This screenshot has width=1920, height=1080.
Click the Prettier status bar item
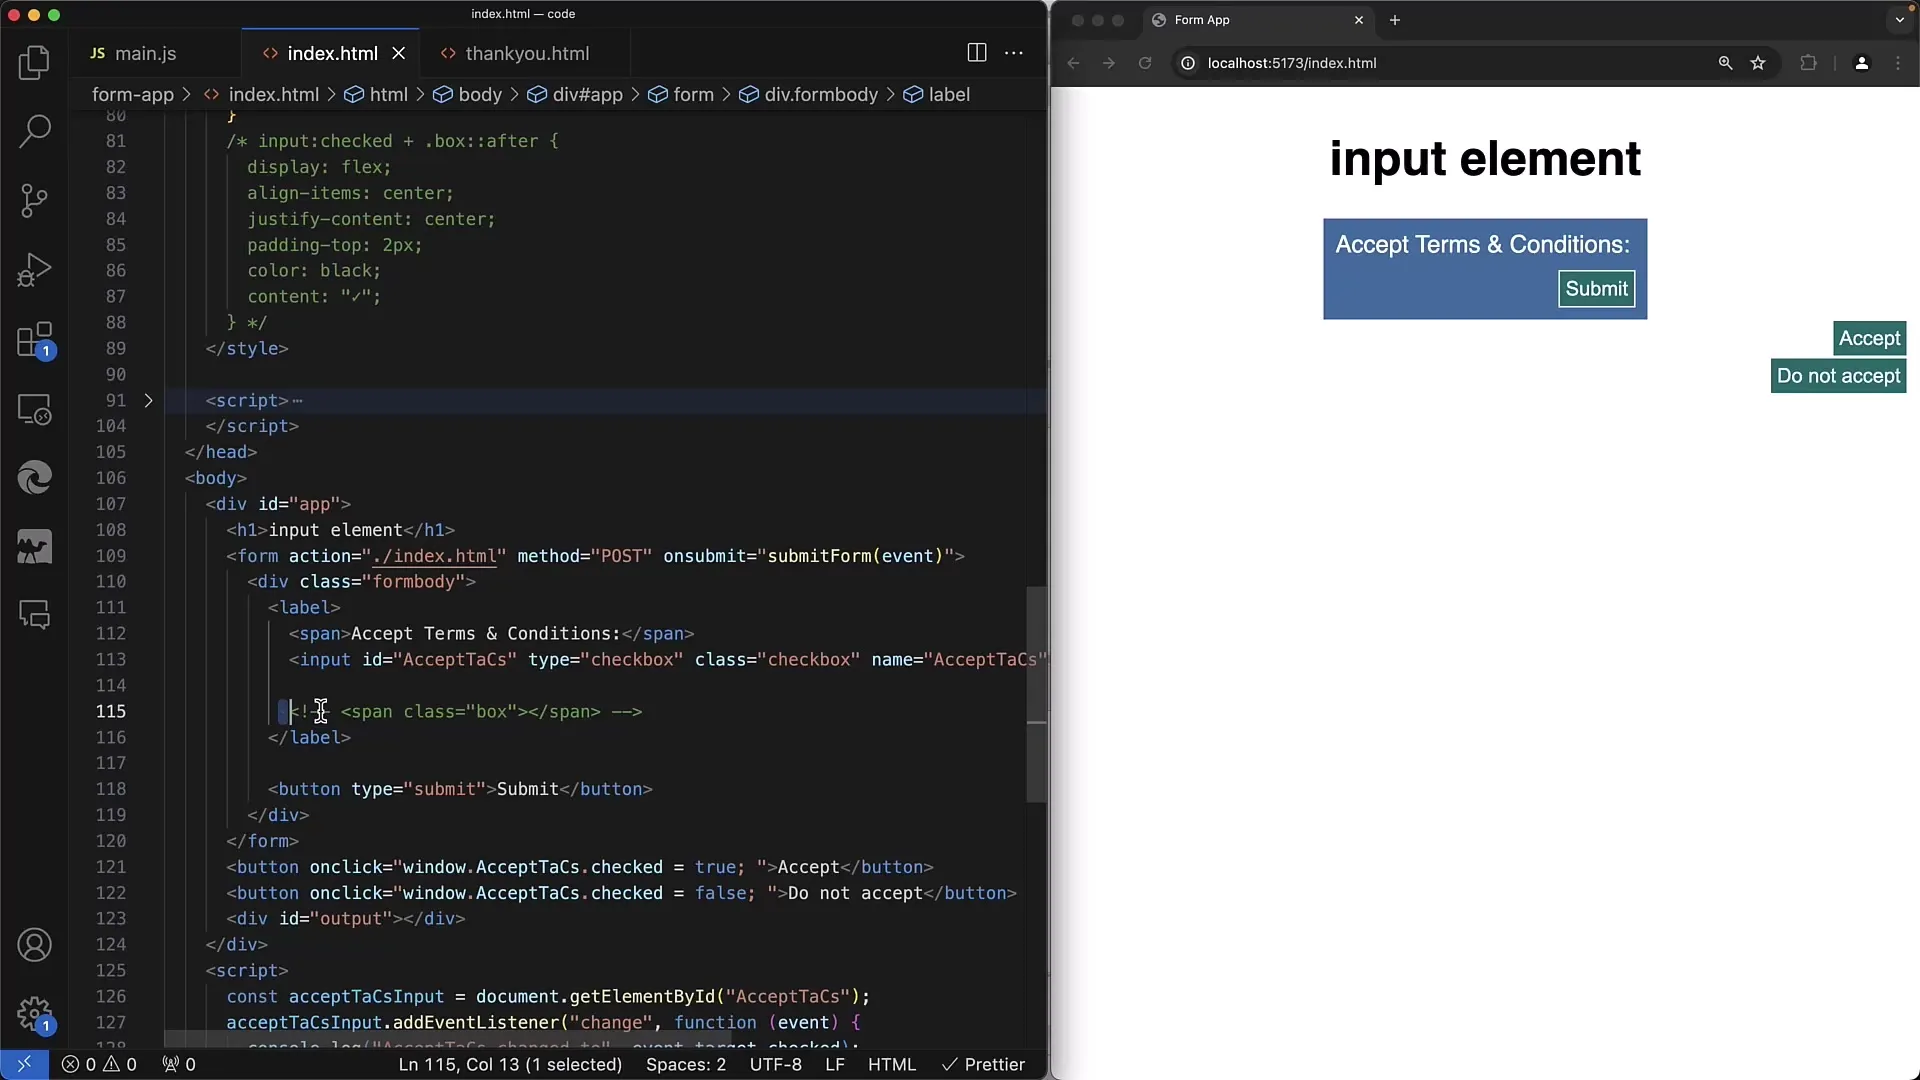click(x=984, y=1064)
